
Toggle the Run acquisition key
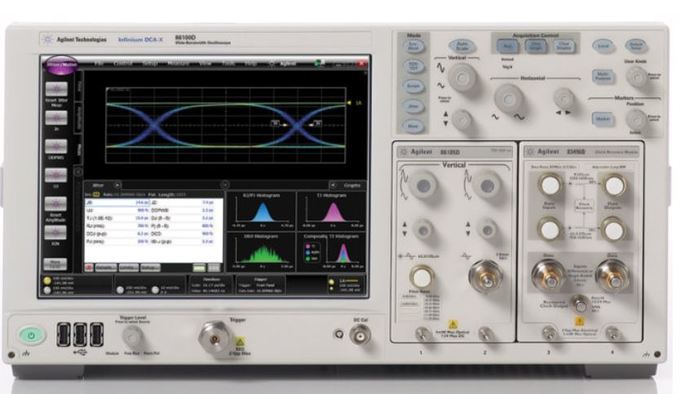(x=507, y=46)
